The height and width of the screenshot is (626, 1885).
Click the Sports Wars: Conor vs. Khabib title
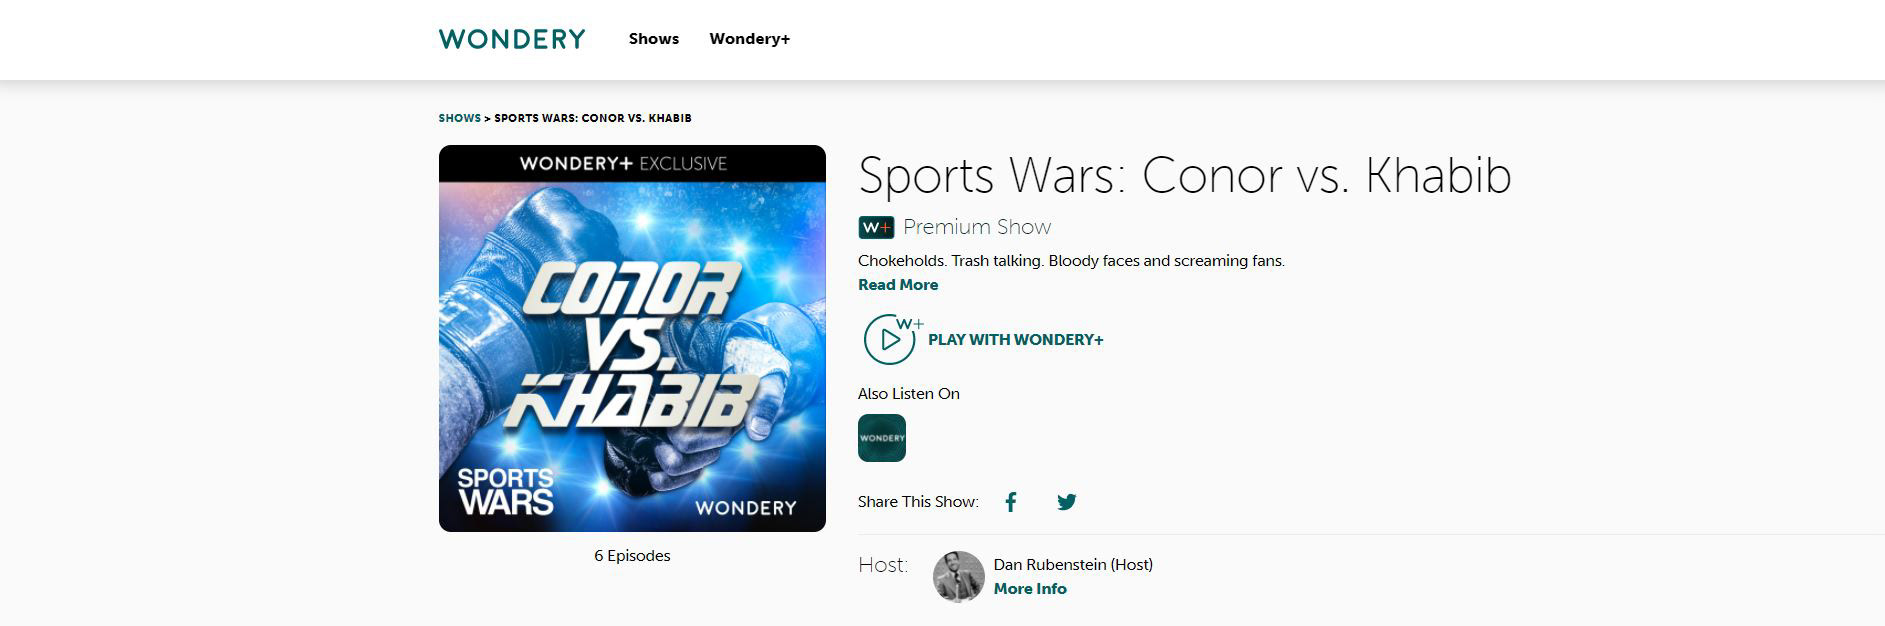[1185, 175]
